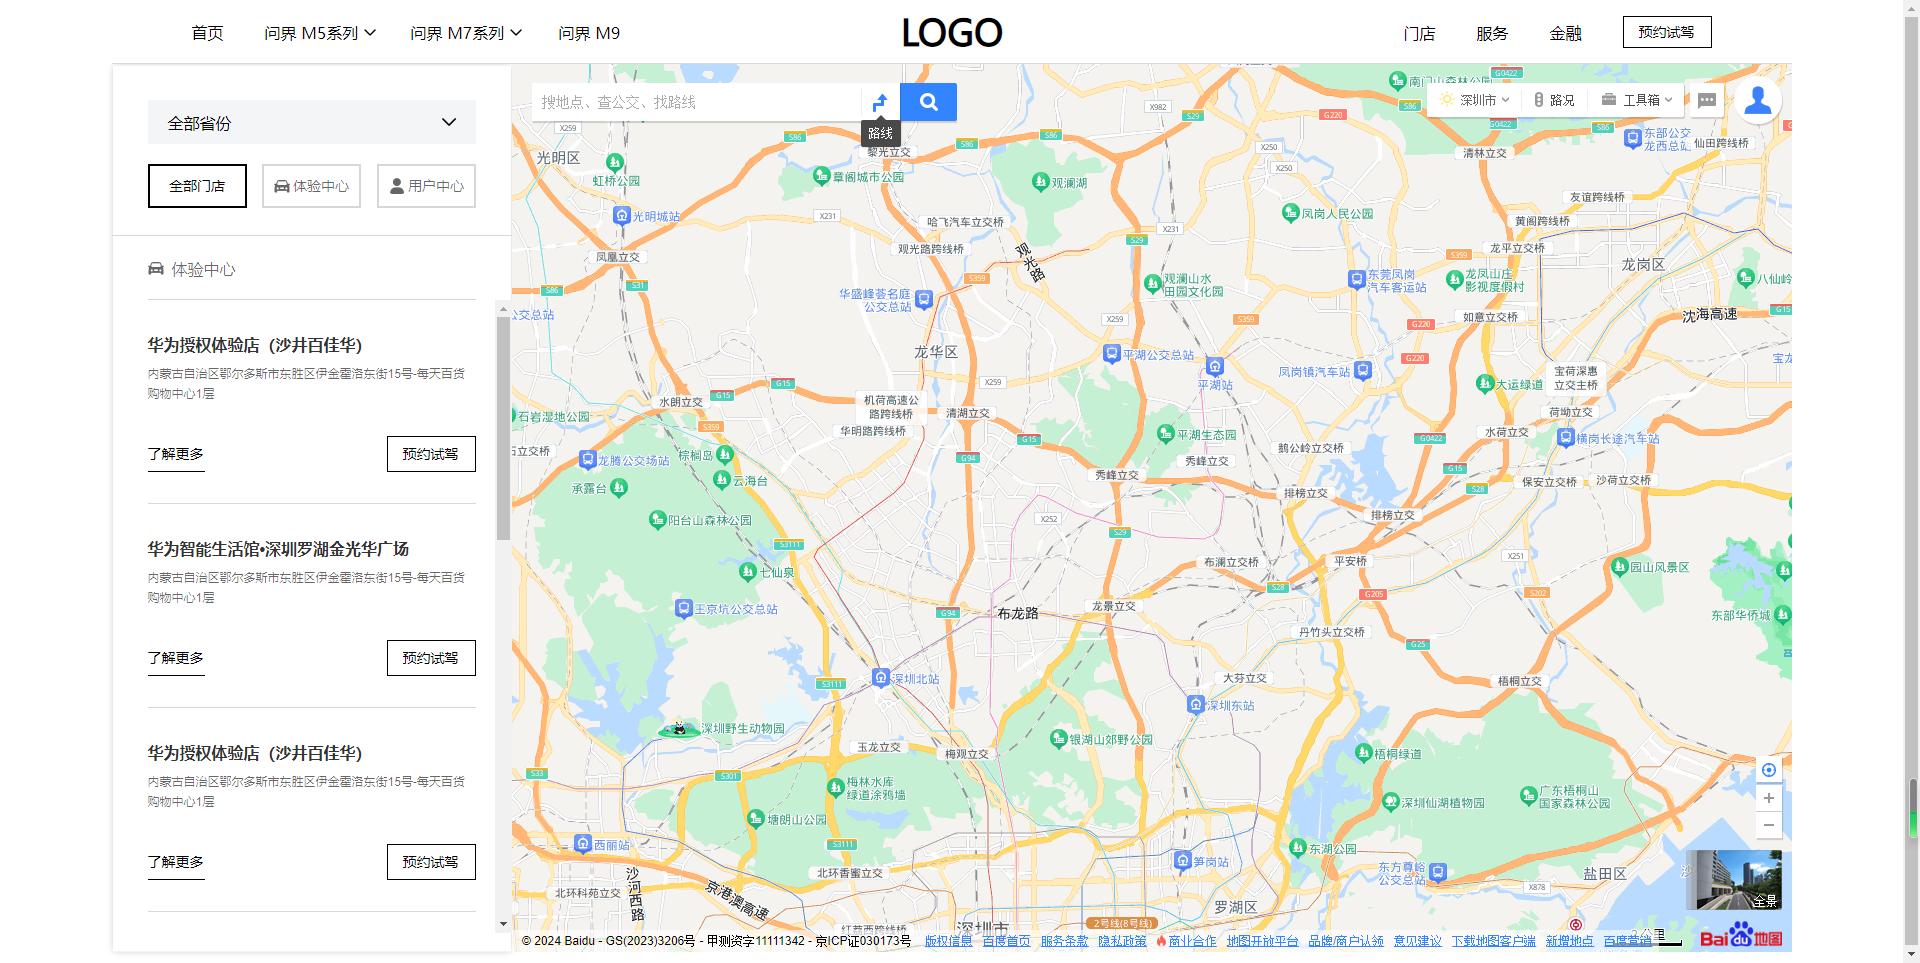Go to the 门店 nav item
The image size is (1920, 963).
pyautogui.click(x=1419, y=33)
